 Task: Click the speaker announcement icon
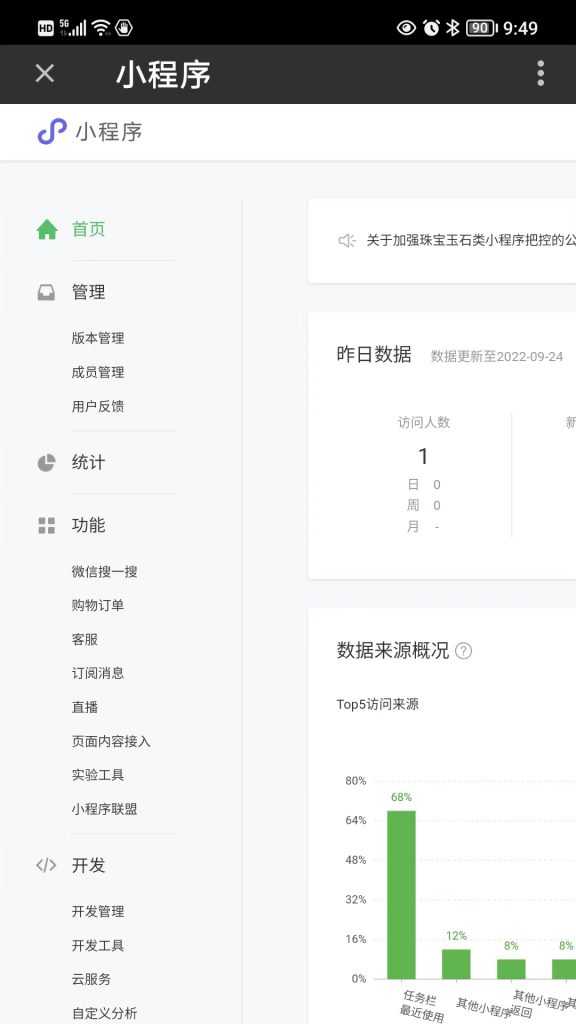tap(347, 241)
